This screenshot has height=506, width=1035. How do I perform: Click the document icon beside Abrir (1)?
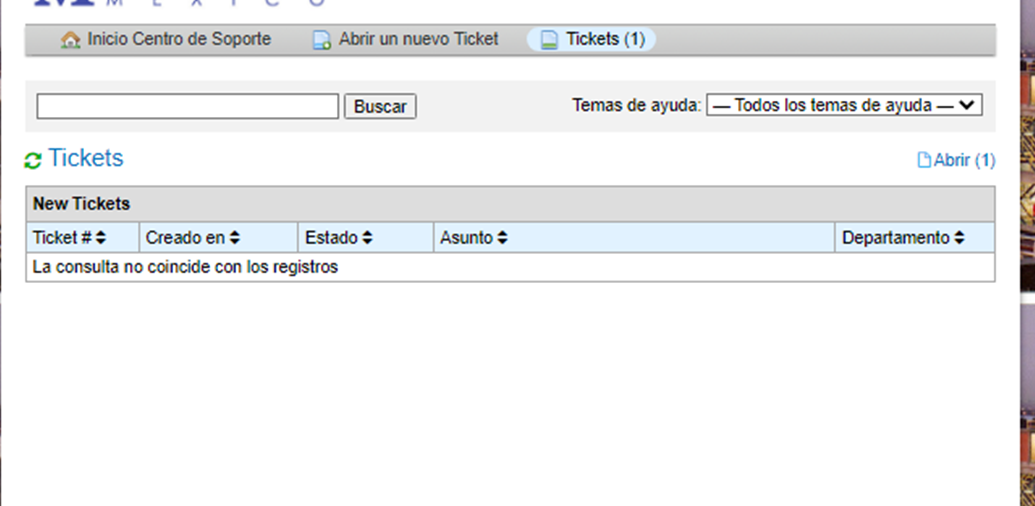pyautogui.click(x=924, y=161)
